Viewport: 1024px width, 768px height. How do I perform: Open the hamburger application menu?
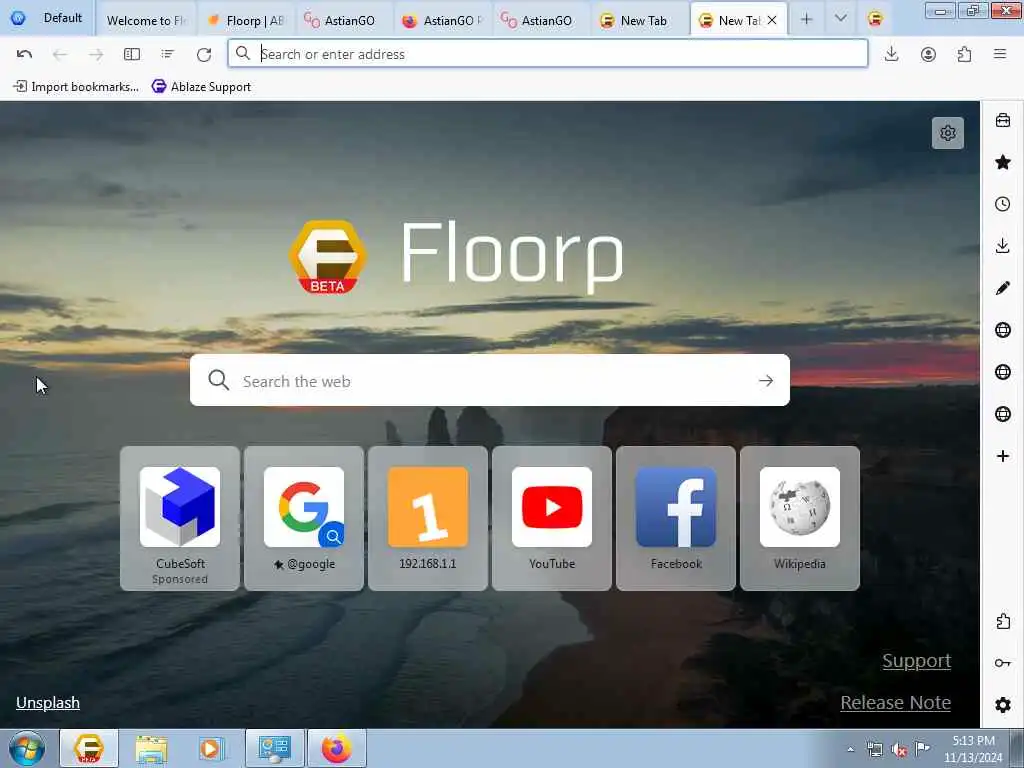click(1000, 54)
